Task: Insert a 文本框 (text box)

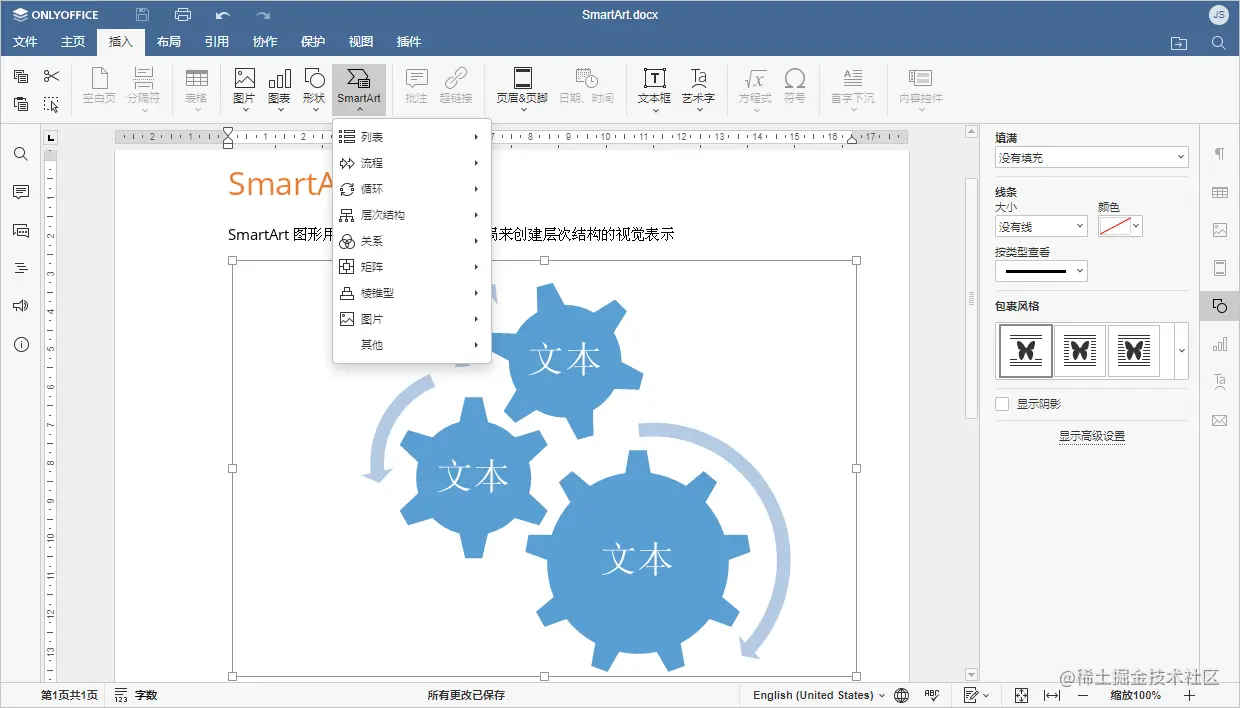Action: point(653,86)
